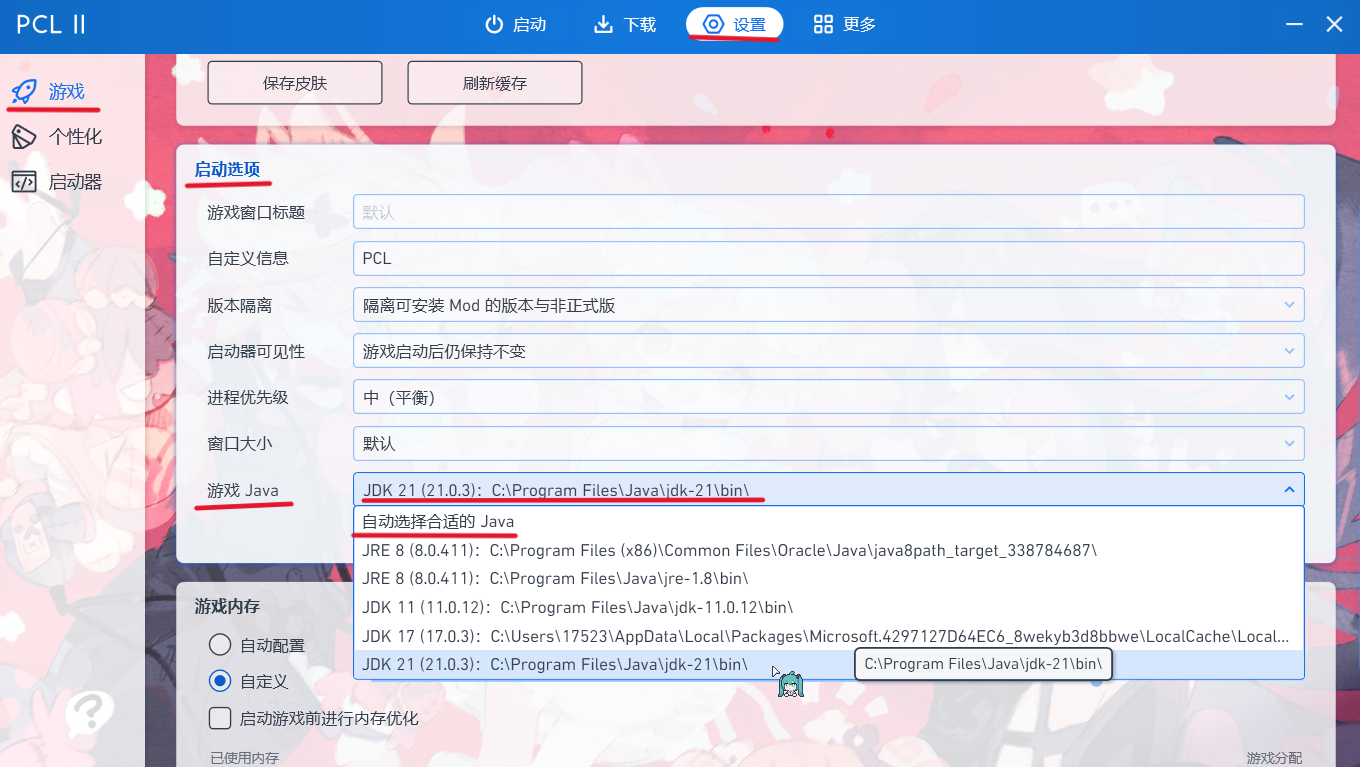Open the 进程优先级 dropdown

[829, 397]
